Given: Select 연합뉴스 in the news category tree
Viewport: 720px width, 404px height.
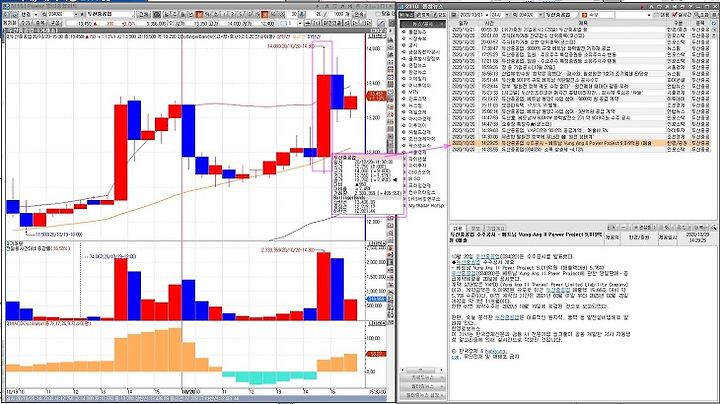Looking at the screenshot, I should (x=417, y=65).
